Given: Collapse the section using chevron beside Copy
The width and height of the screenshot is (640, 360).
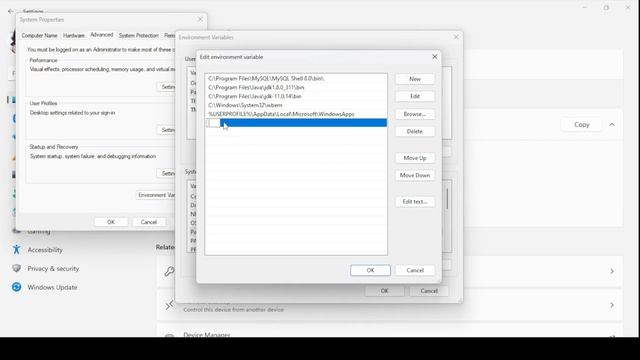Looking at the screenshot, I should click(612, 124).
